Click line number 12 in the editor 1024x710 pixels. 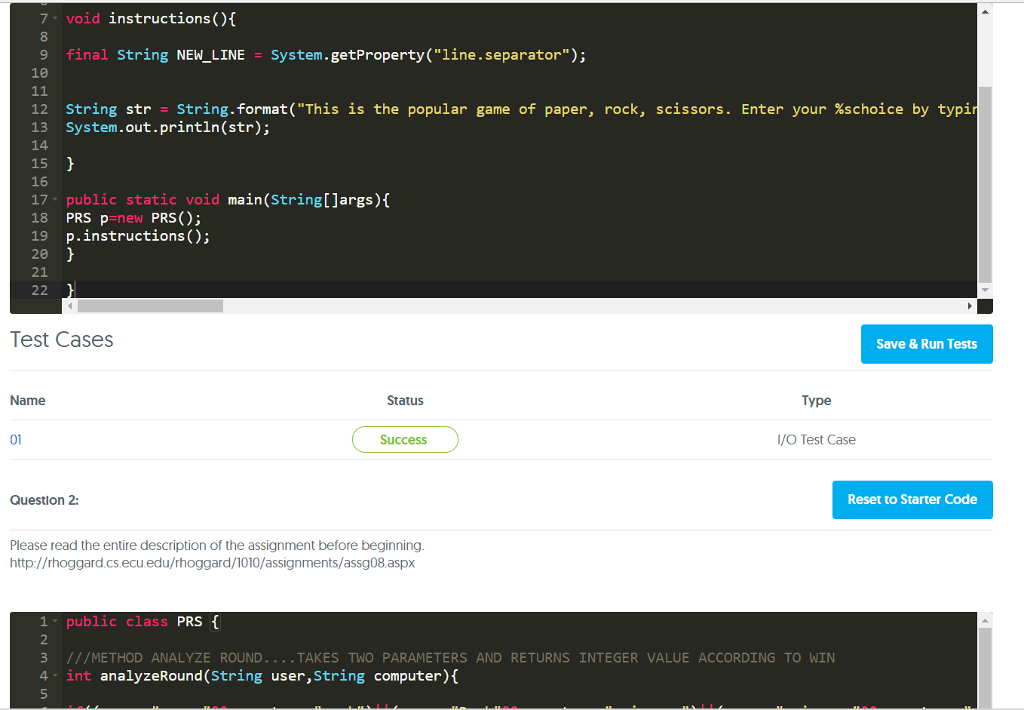pyautogui.click(x=40, y=108)
